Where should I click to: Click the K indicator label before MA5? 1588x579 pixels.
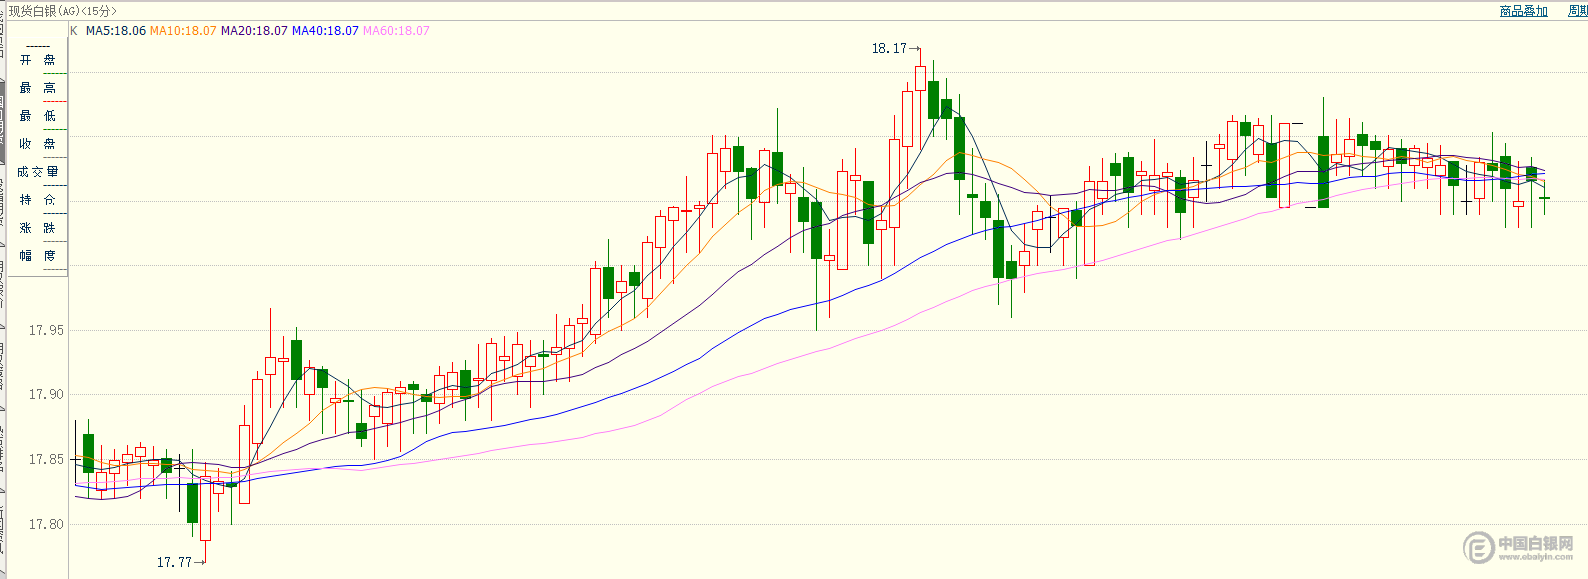74,31
